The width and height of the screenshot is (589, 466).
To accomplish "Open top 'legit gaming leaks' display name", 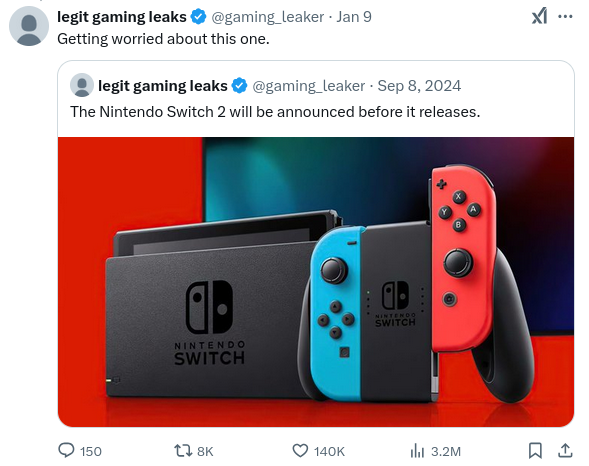I will pos(122,17).
